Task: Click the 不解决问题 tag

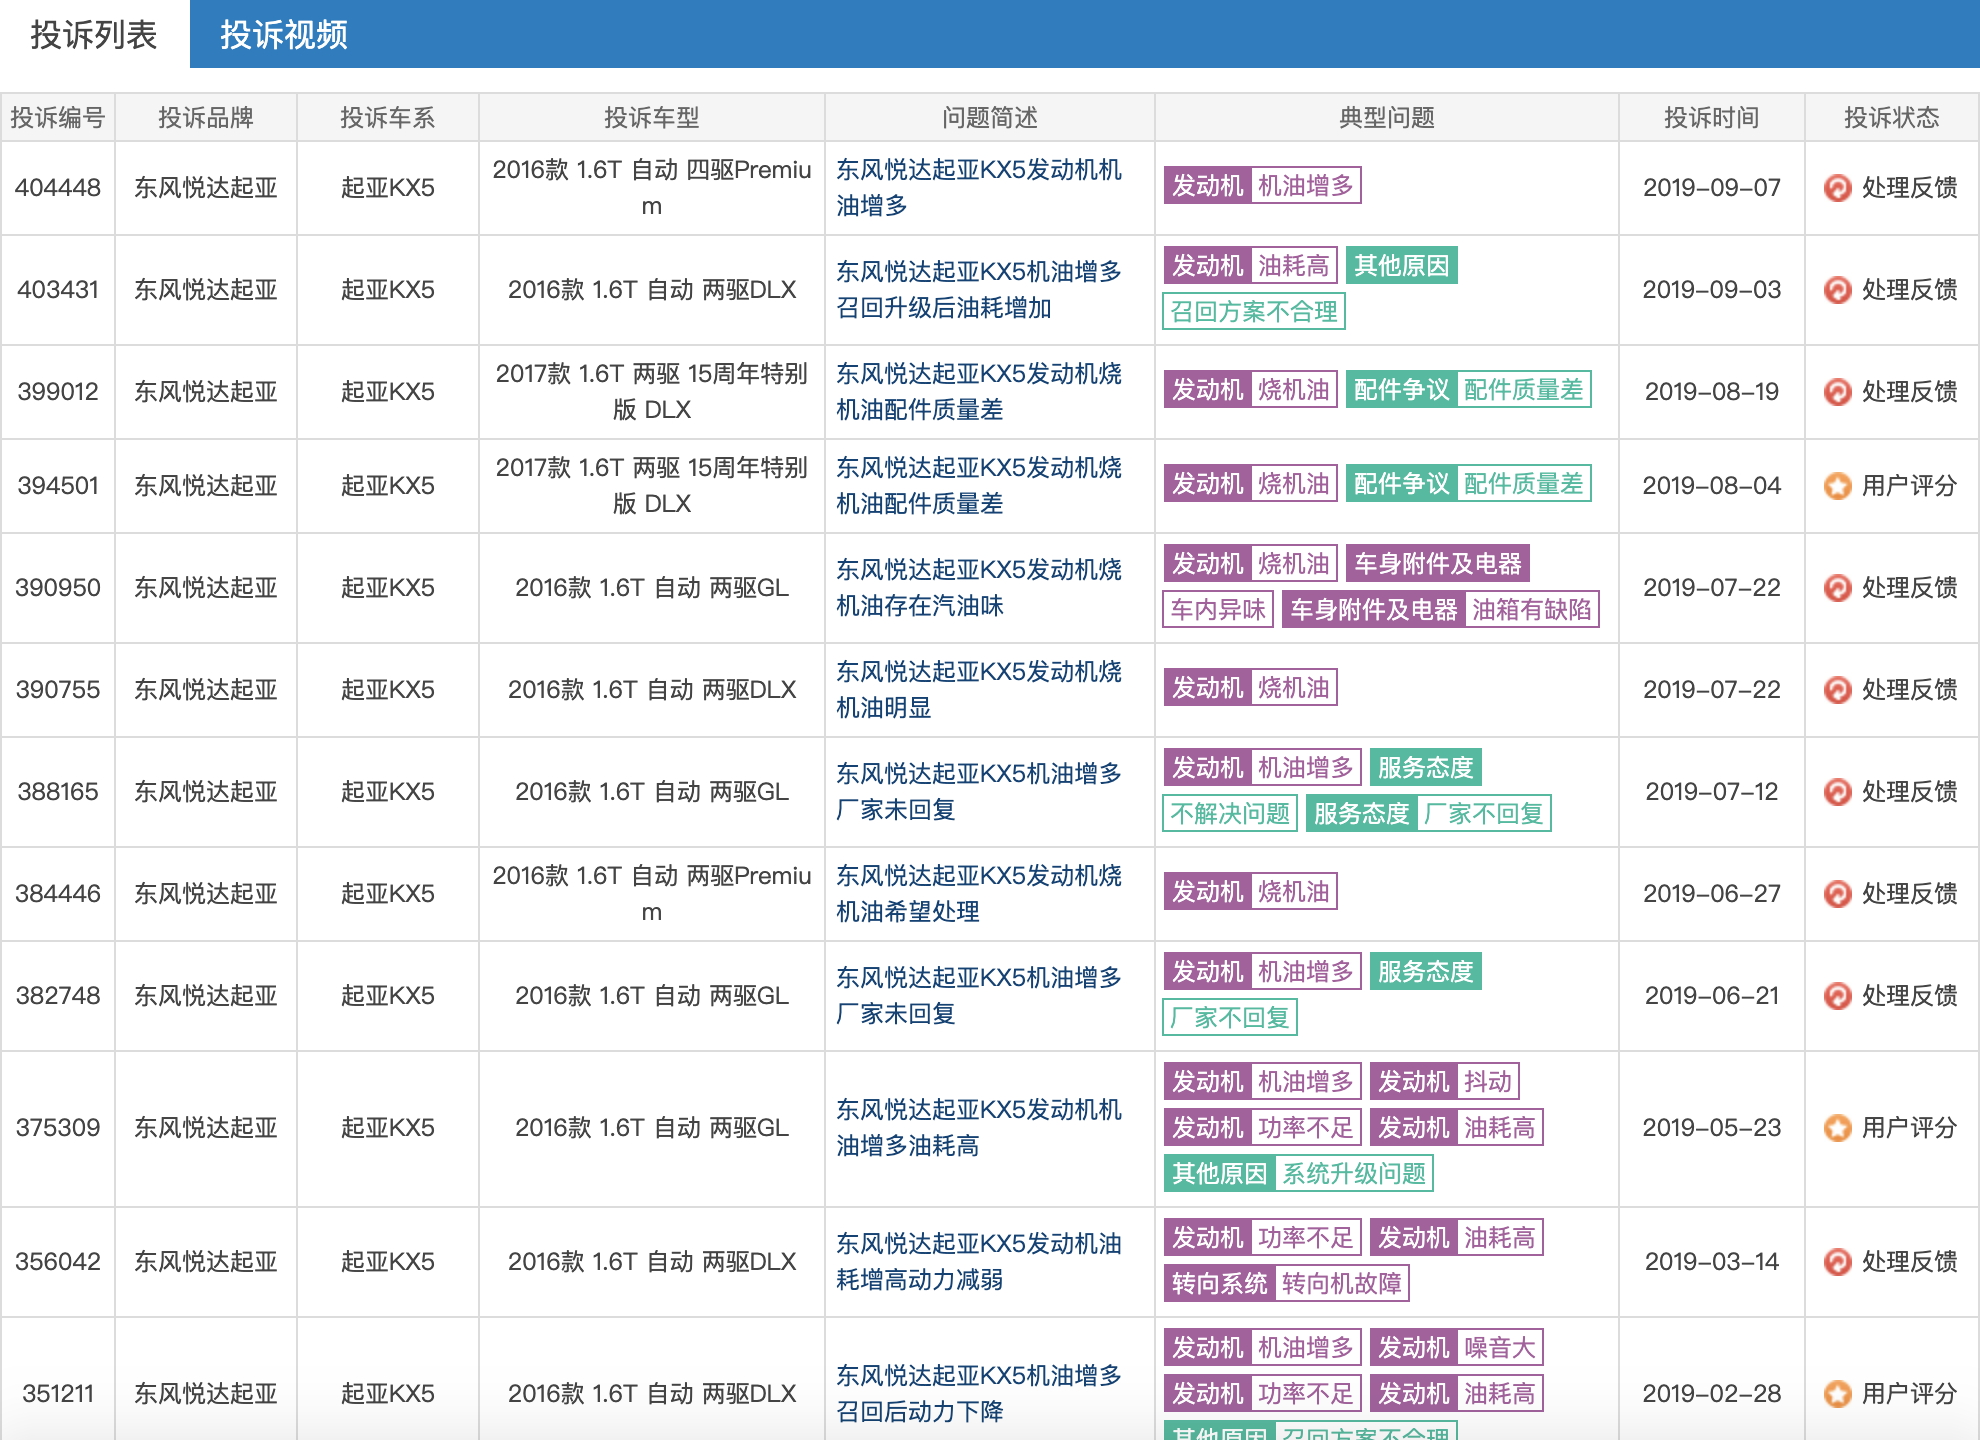Action: pos(1230,814)
